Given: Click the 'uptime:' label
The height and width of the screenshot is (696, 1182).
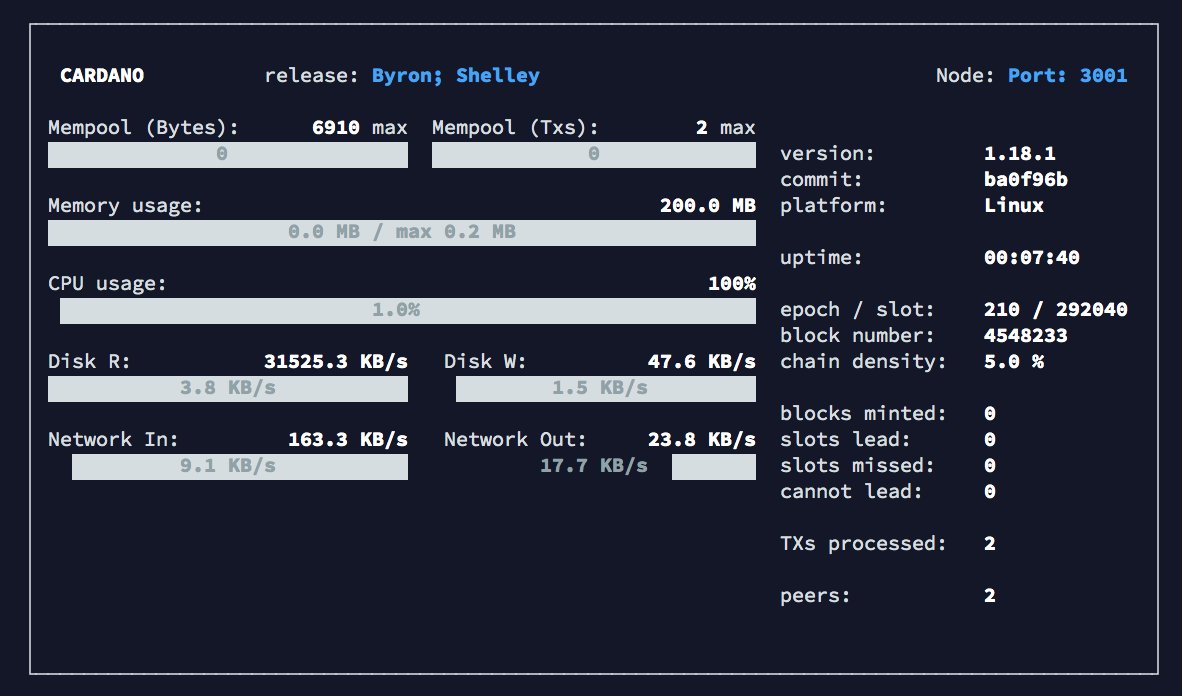Looking at the screenshot, I should (821, 258).
